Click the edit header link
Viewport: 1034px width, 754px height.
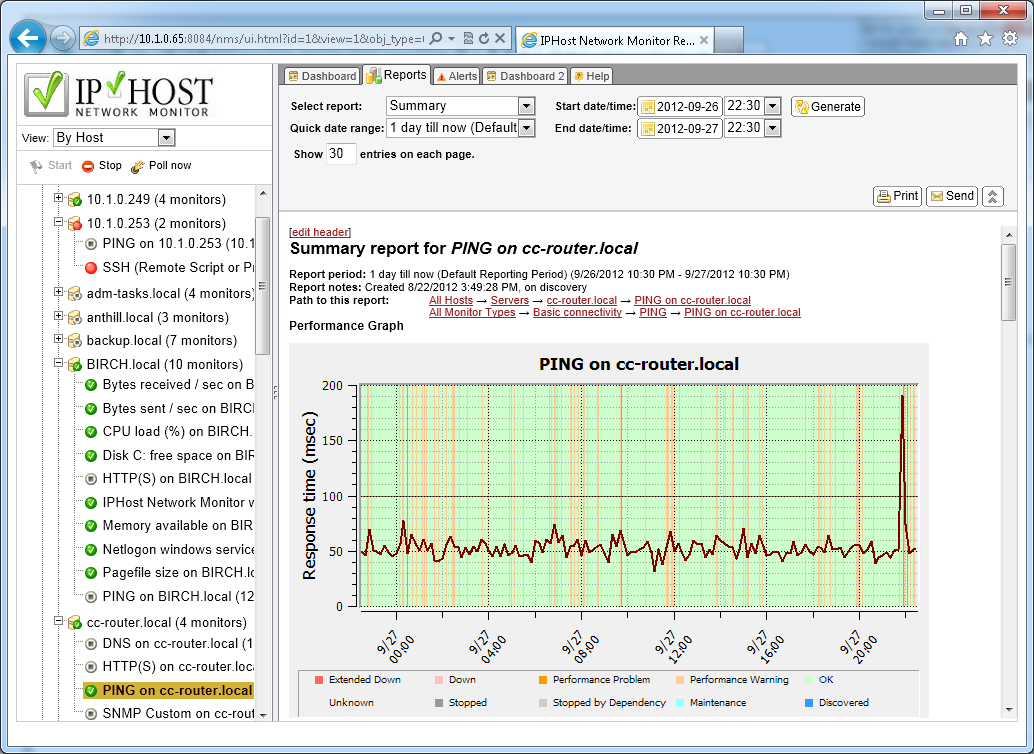coord(319,232)
